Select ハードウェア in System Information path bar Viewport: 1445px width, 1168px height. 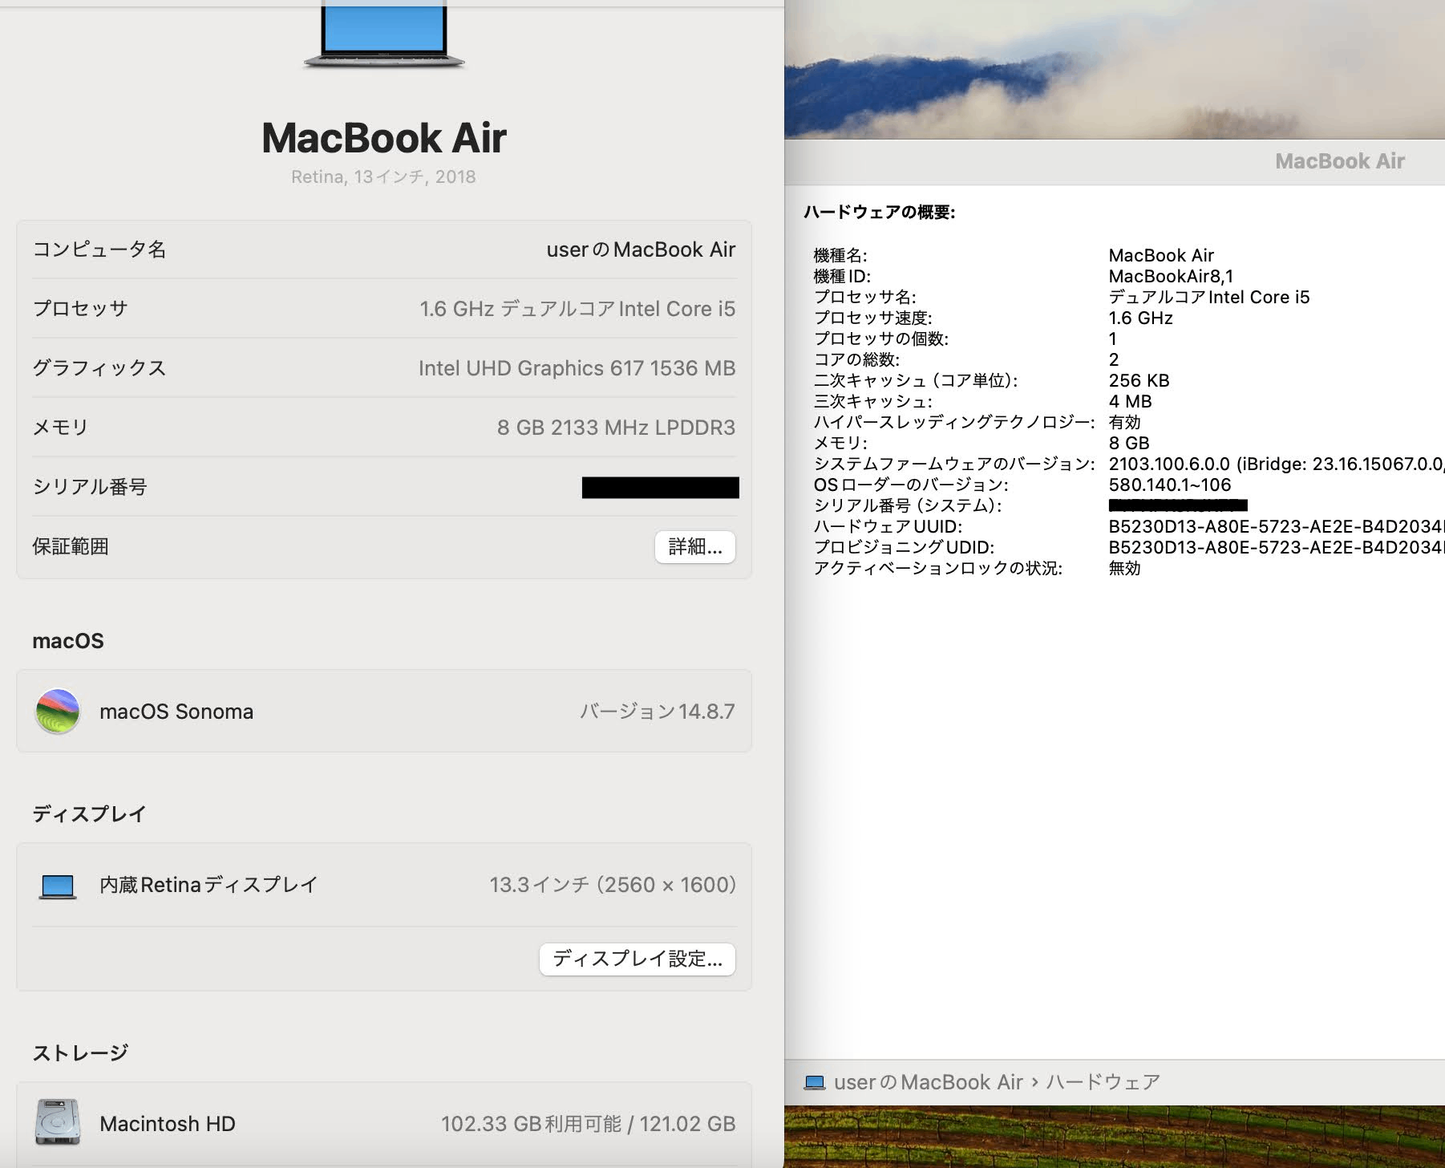pyautogui.click(x=1103, y=1082)
